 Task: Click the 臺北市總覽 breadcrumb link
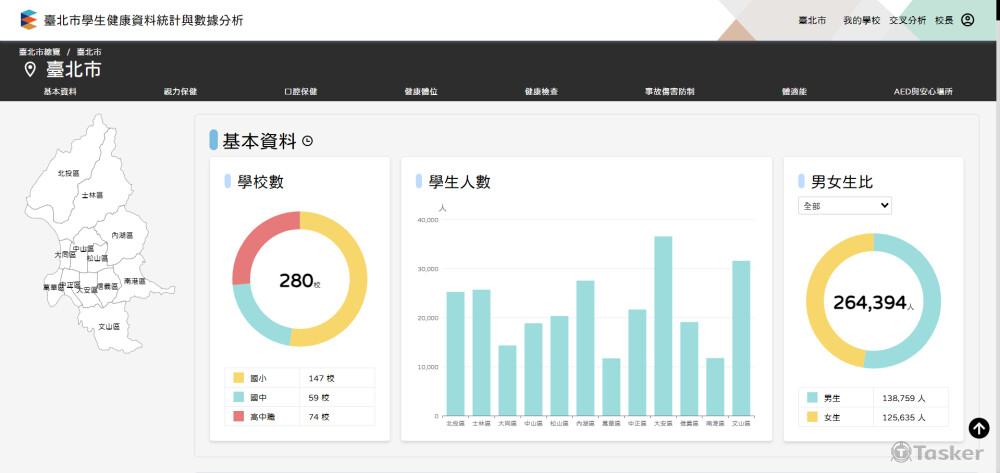39,51
